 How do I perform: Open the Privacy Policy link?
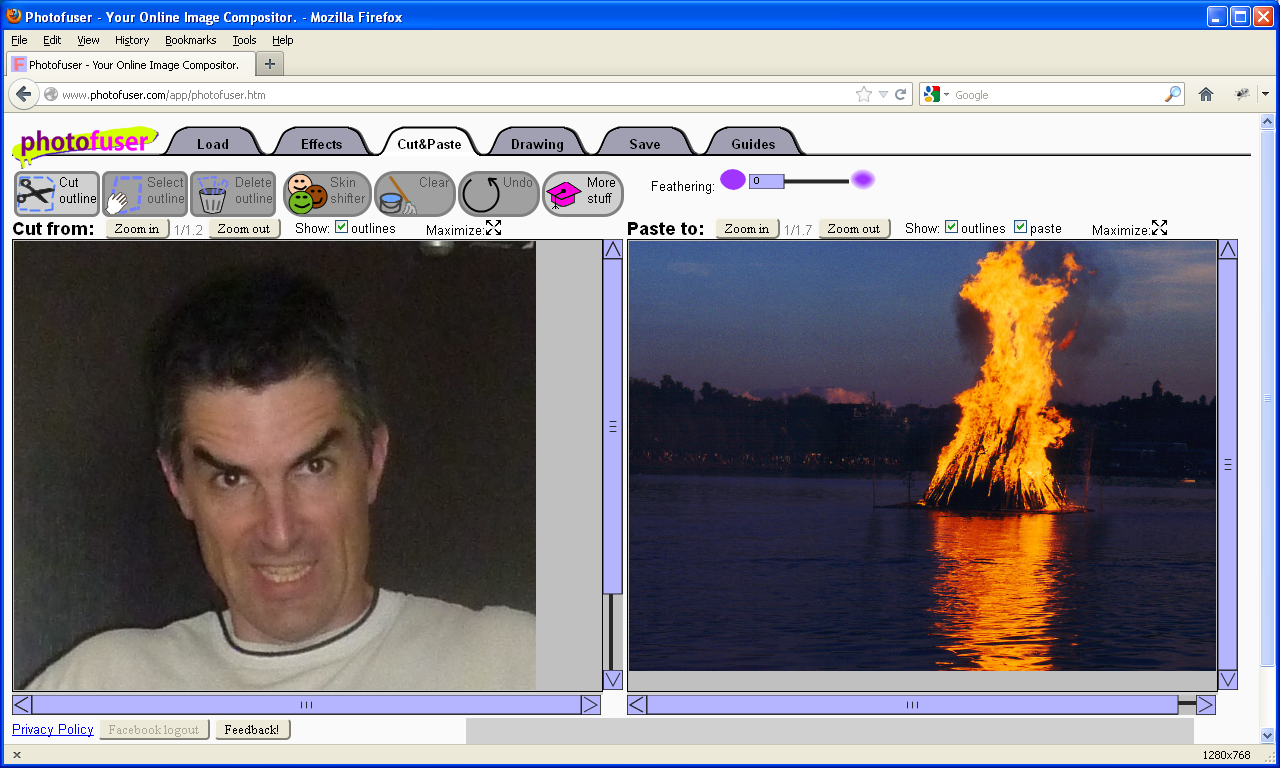tap(53, 729)
